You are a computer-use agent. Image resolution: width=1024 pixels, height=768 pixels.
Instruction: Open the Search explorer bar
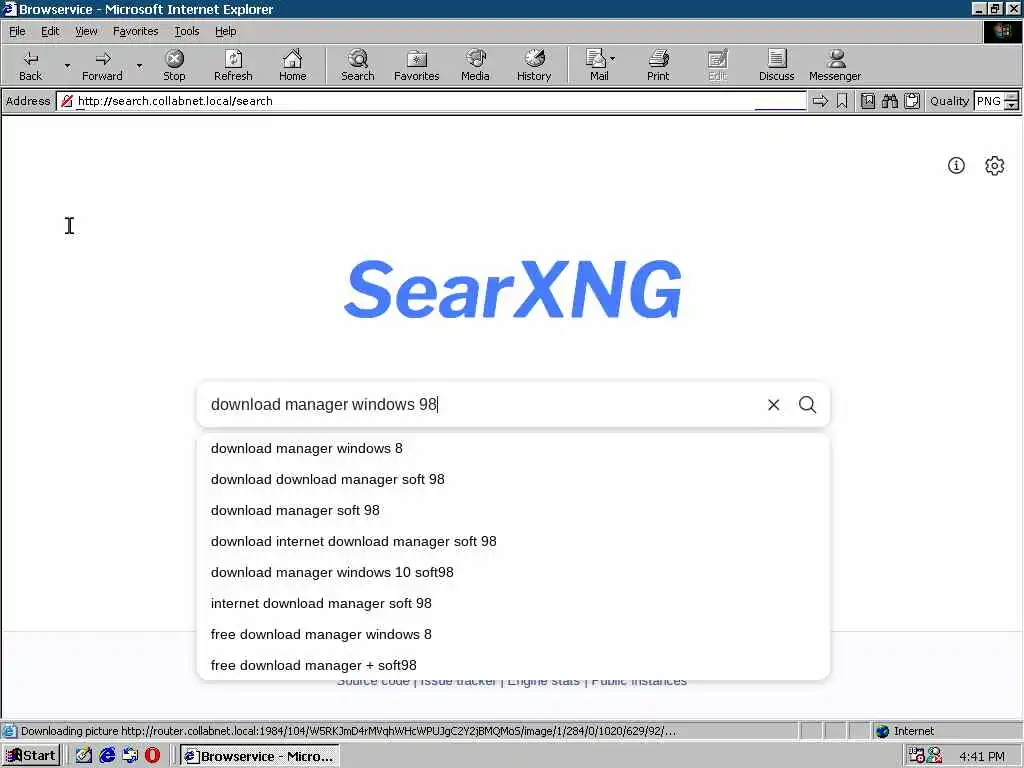[358, 65]
